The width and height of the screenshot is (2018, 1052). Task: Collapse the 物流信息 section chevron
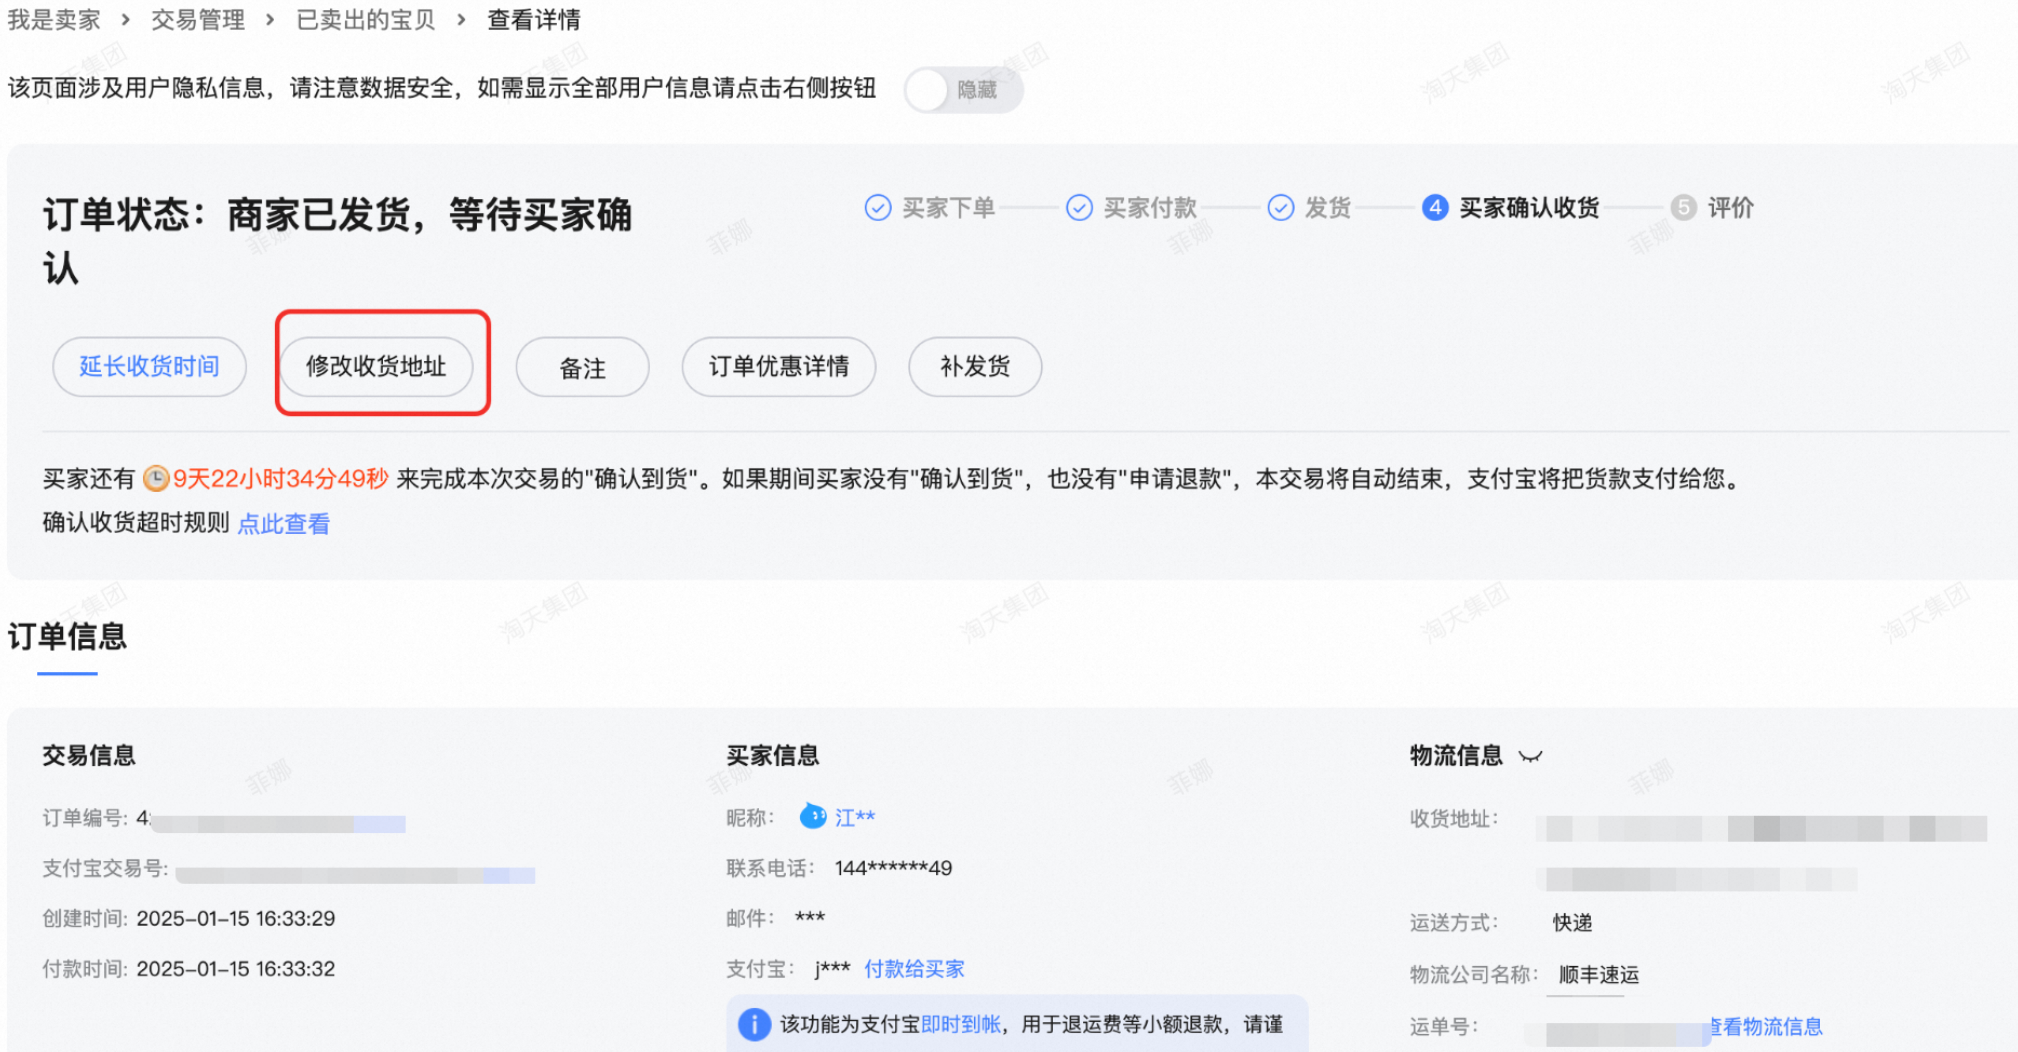coord(1531,757)
